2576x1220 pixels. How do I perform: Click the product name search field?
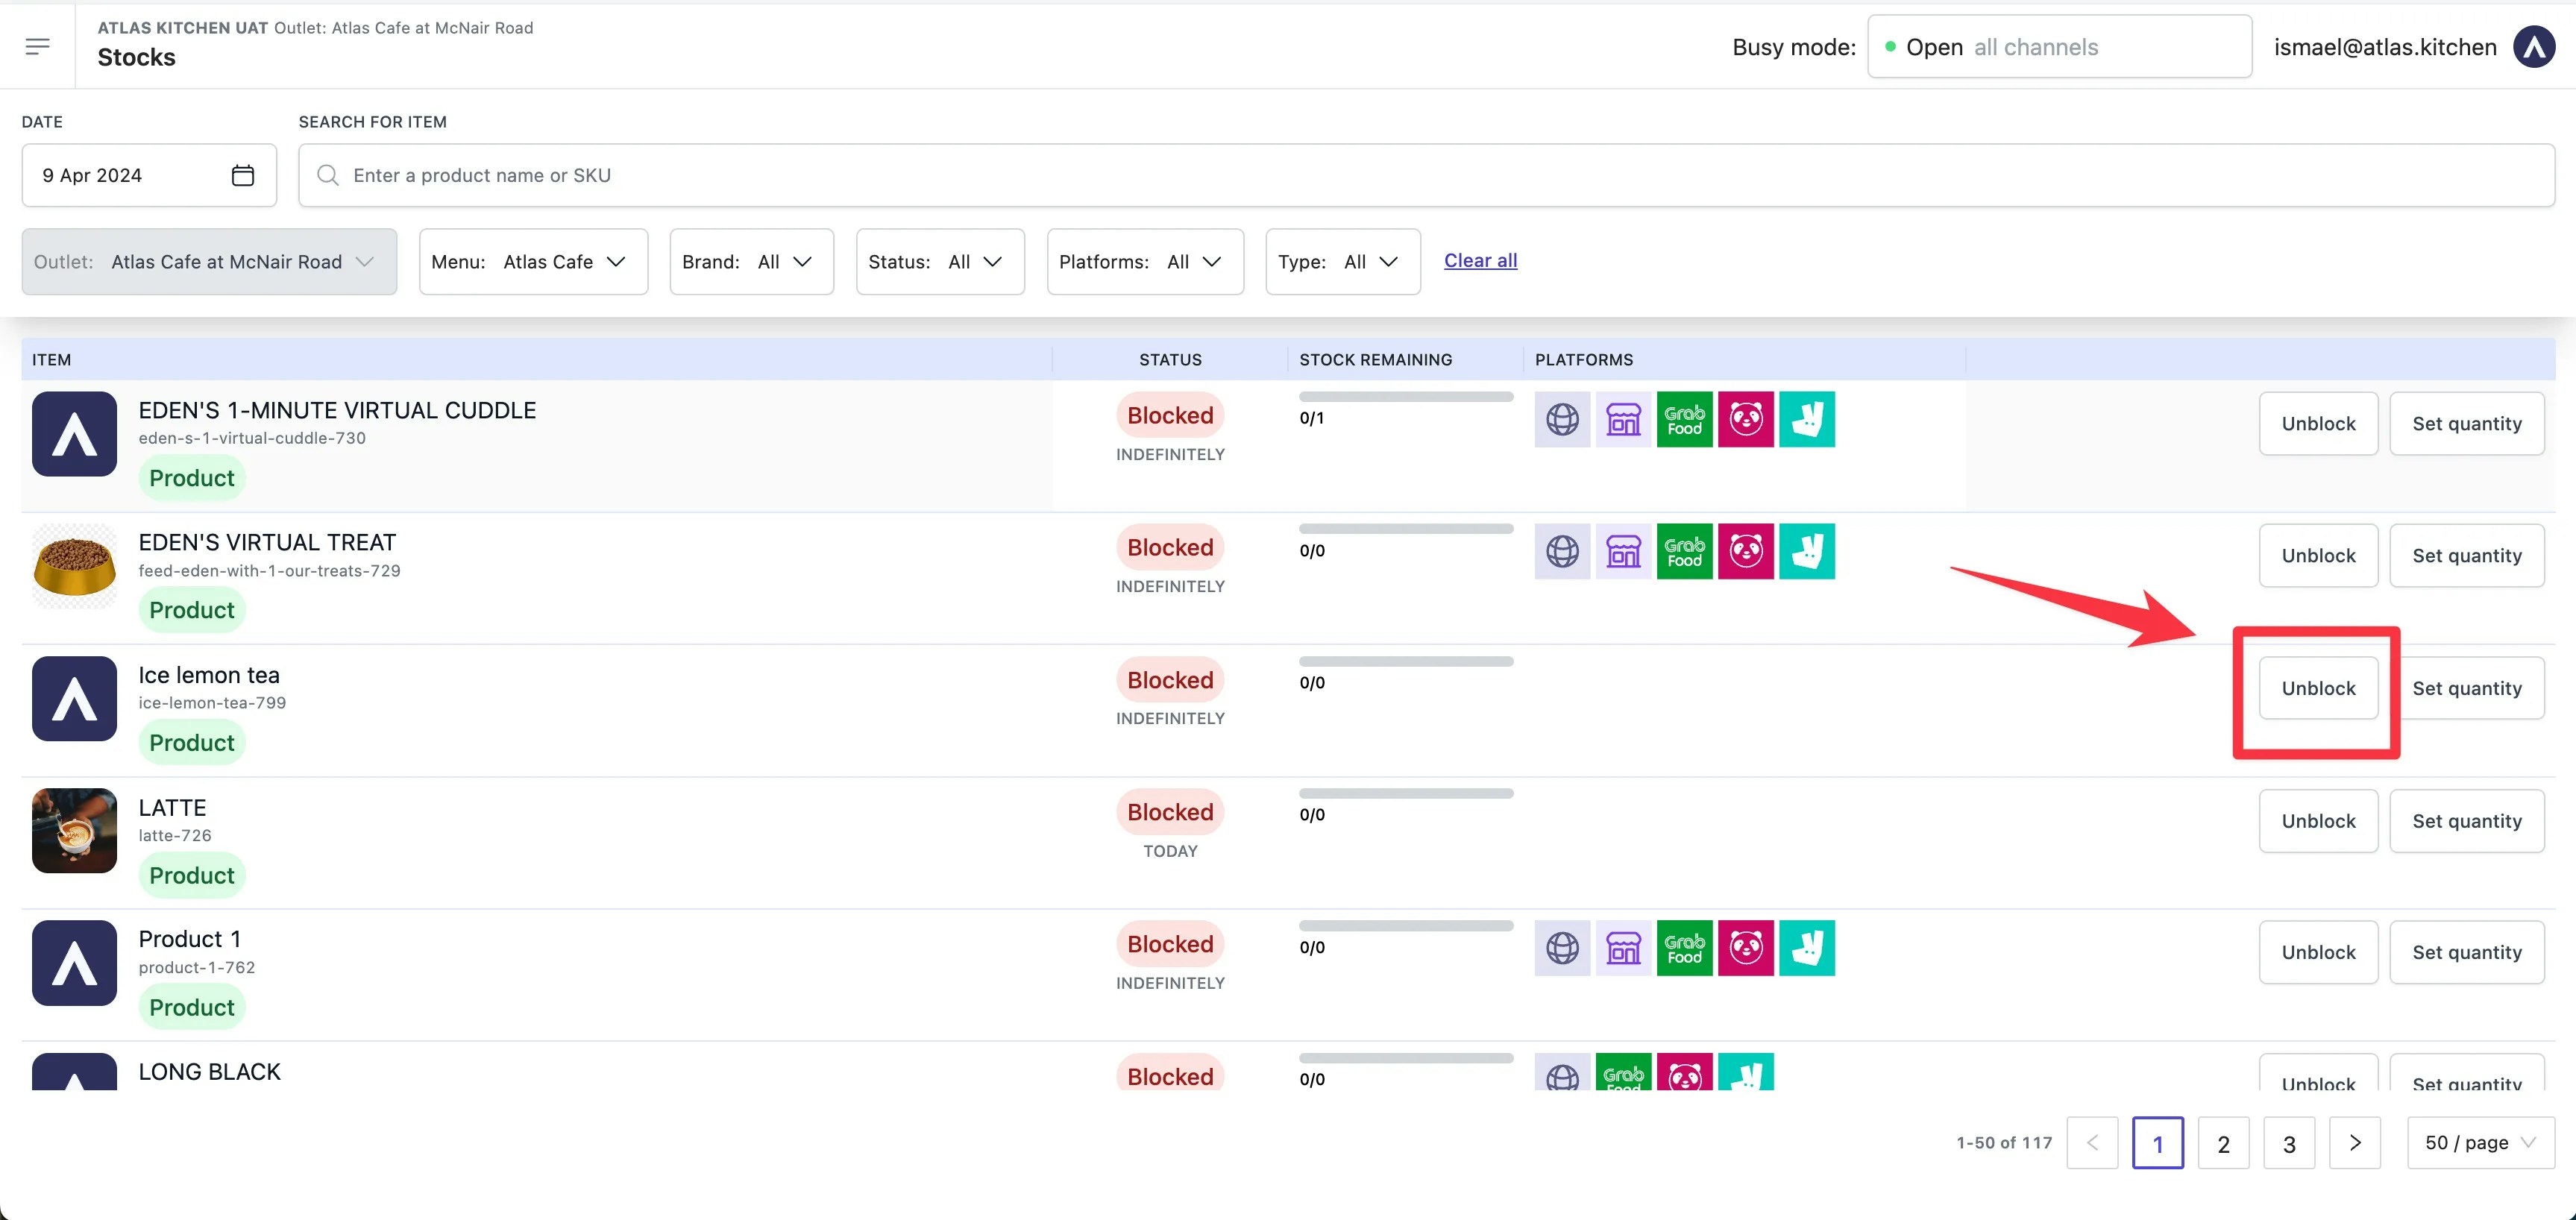[x=1426, y=175]
